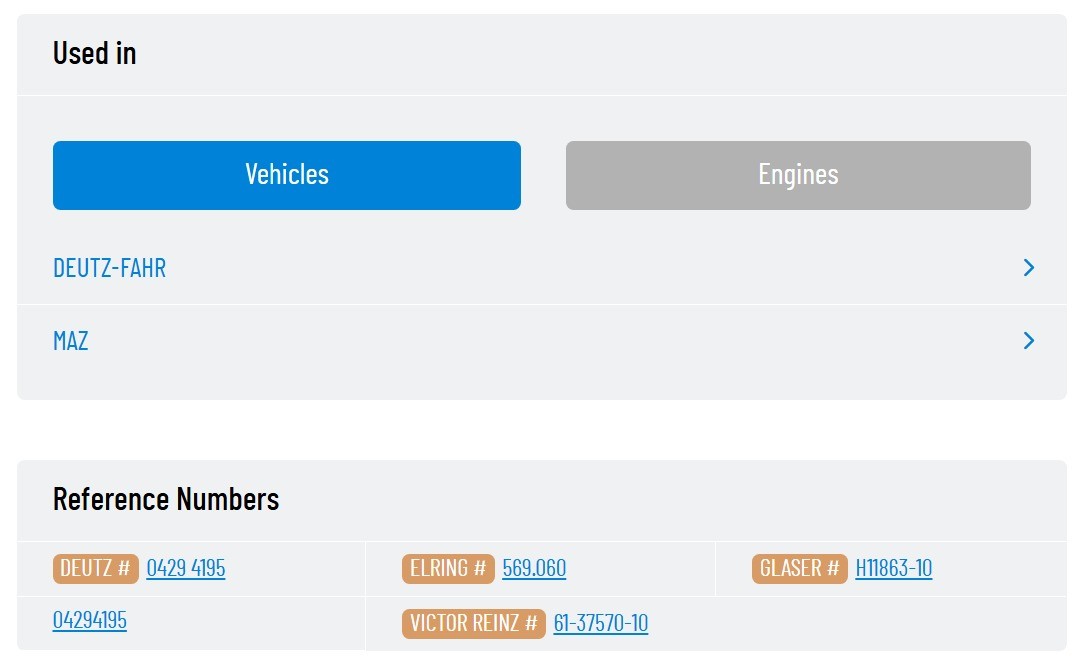
Task: Click the ELRING # brand badge
Action: pyautogui.click(x=448, y=568)
